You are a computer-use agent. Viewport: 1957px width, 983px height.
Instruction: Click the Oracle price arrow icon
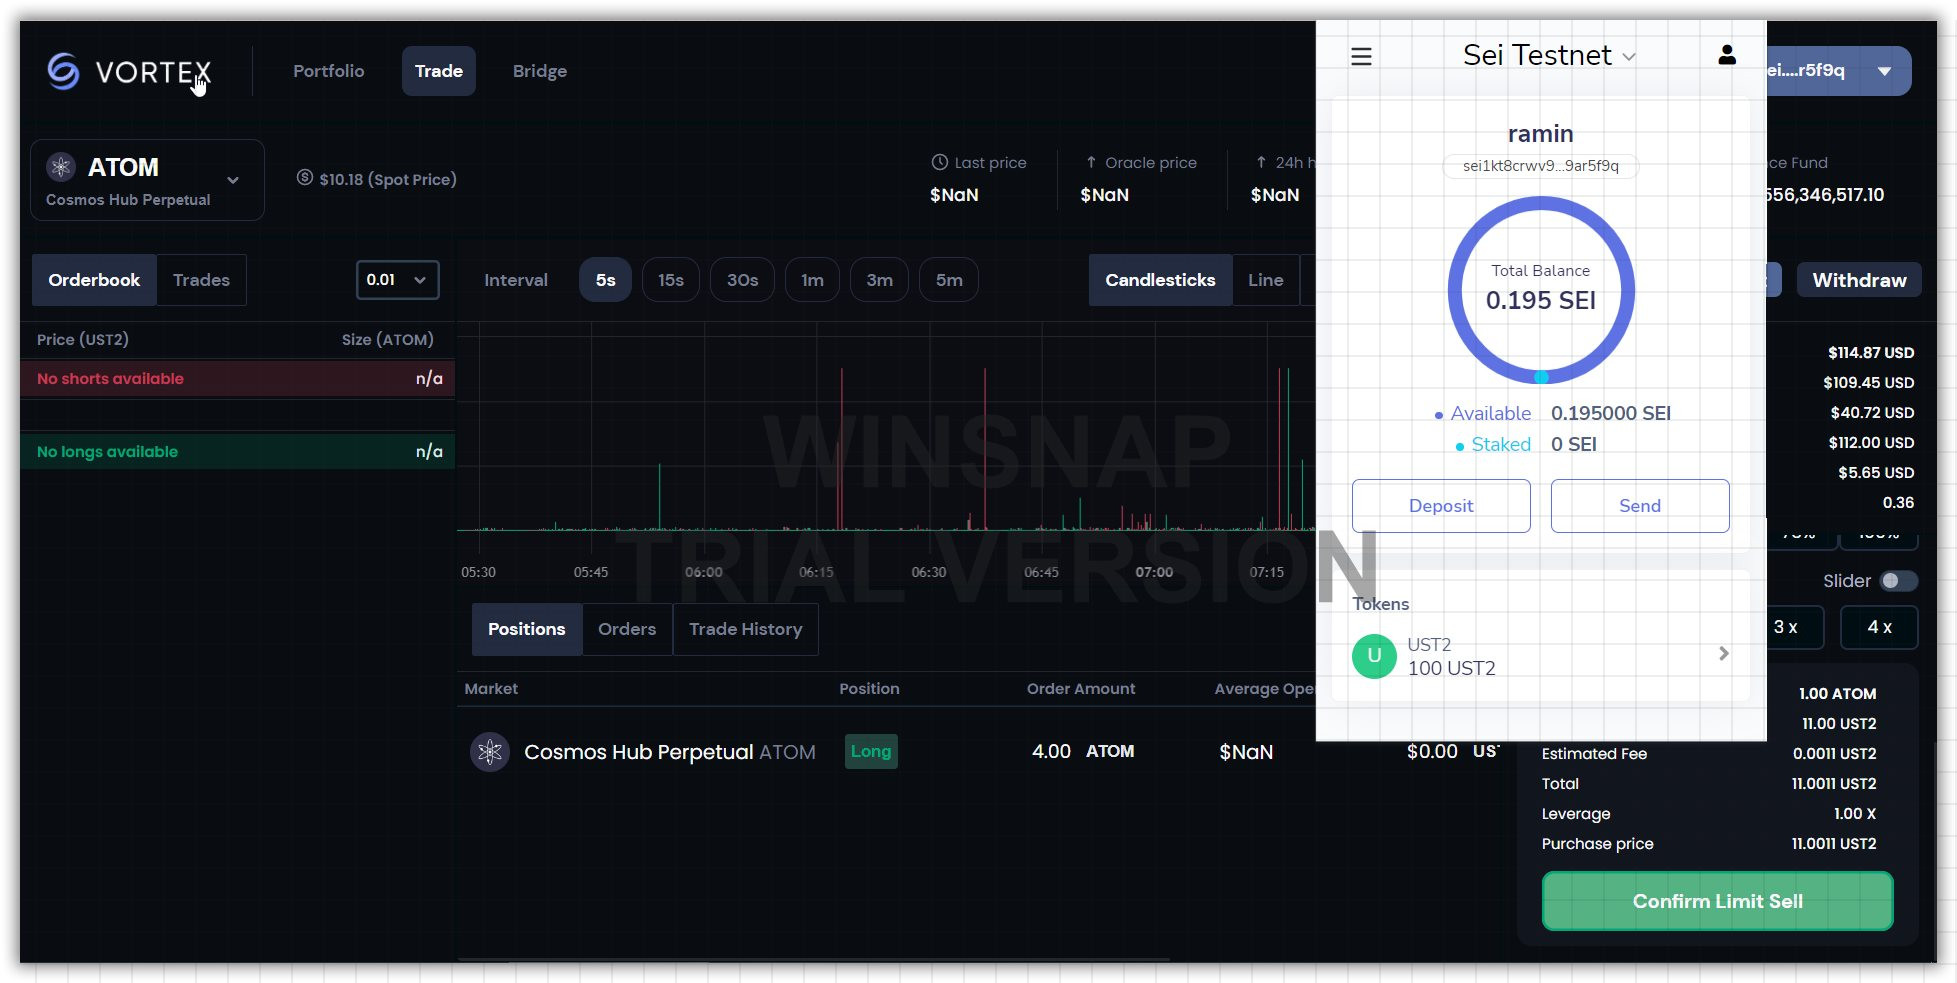coord(1091,162)
